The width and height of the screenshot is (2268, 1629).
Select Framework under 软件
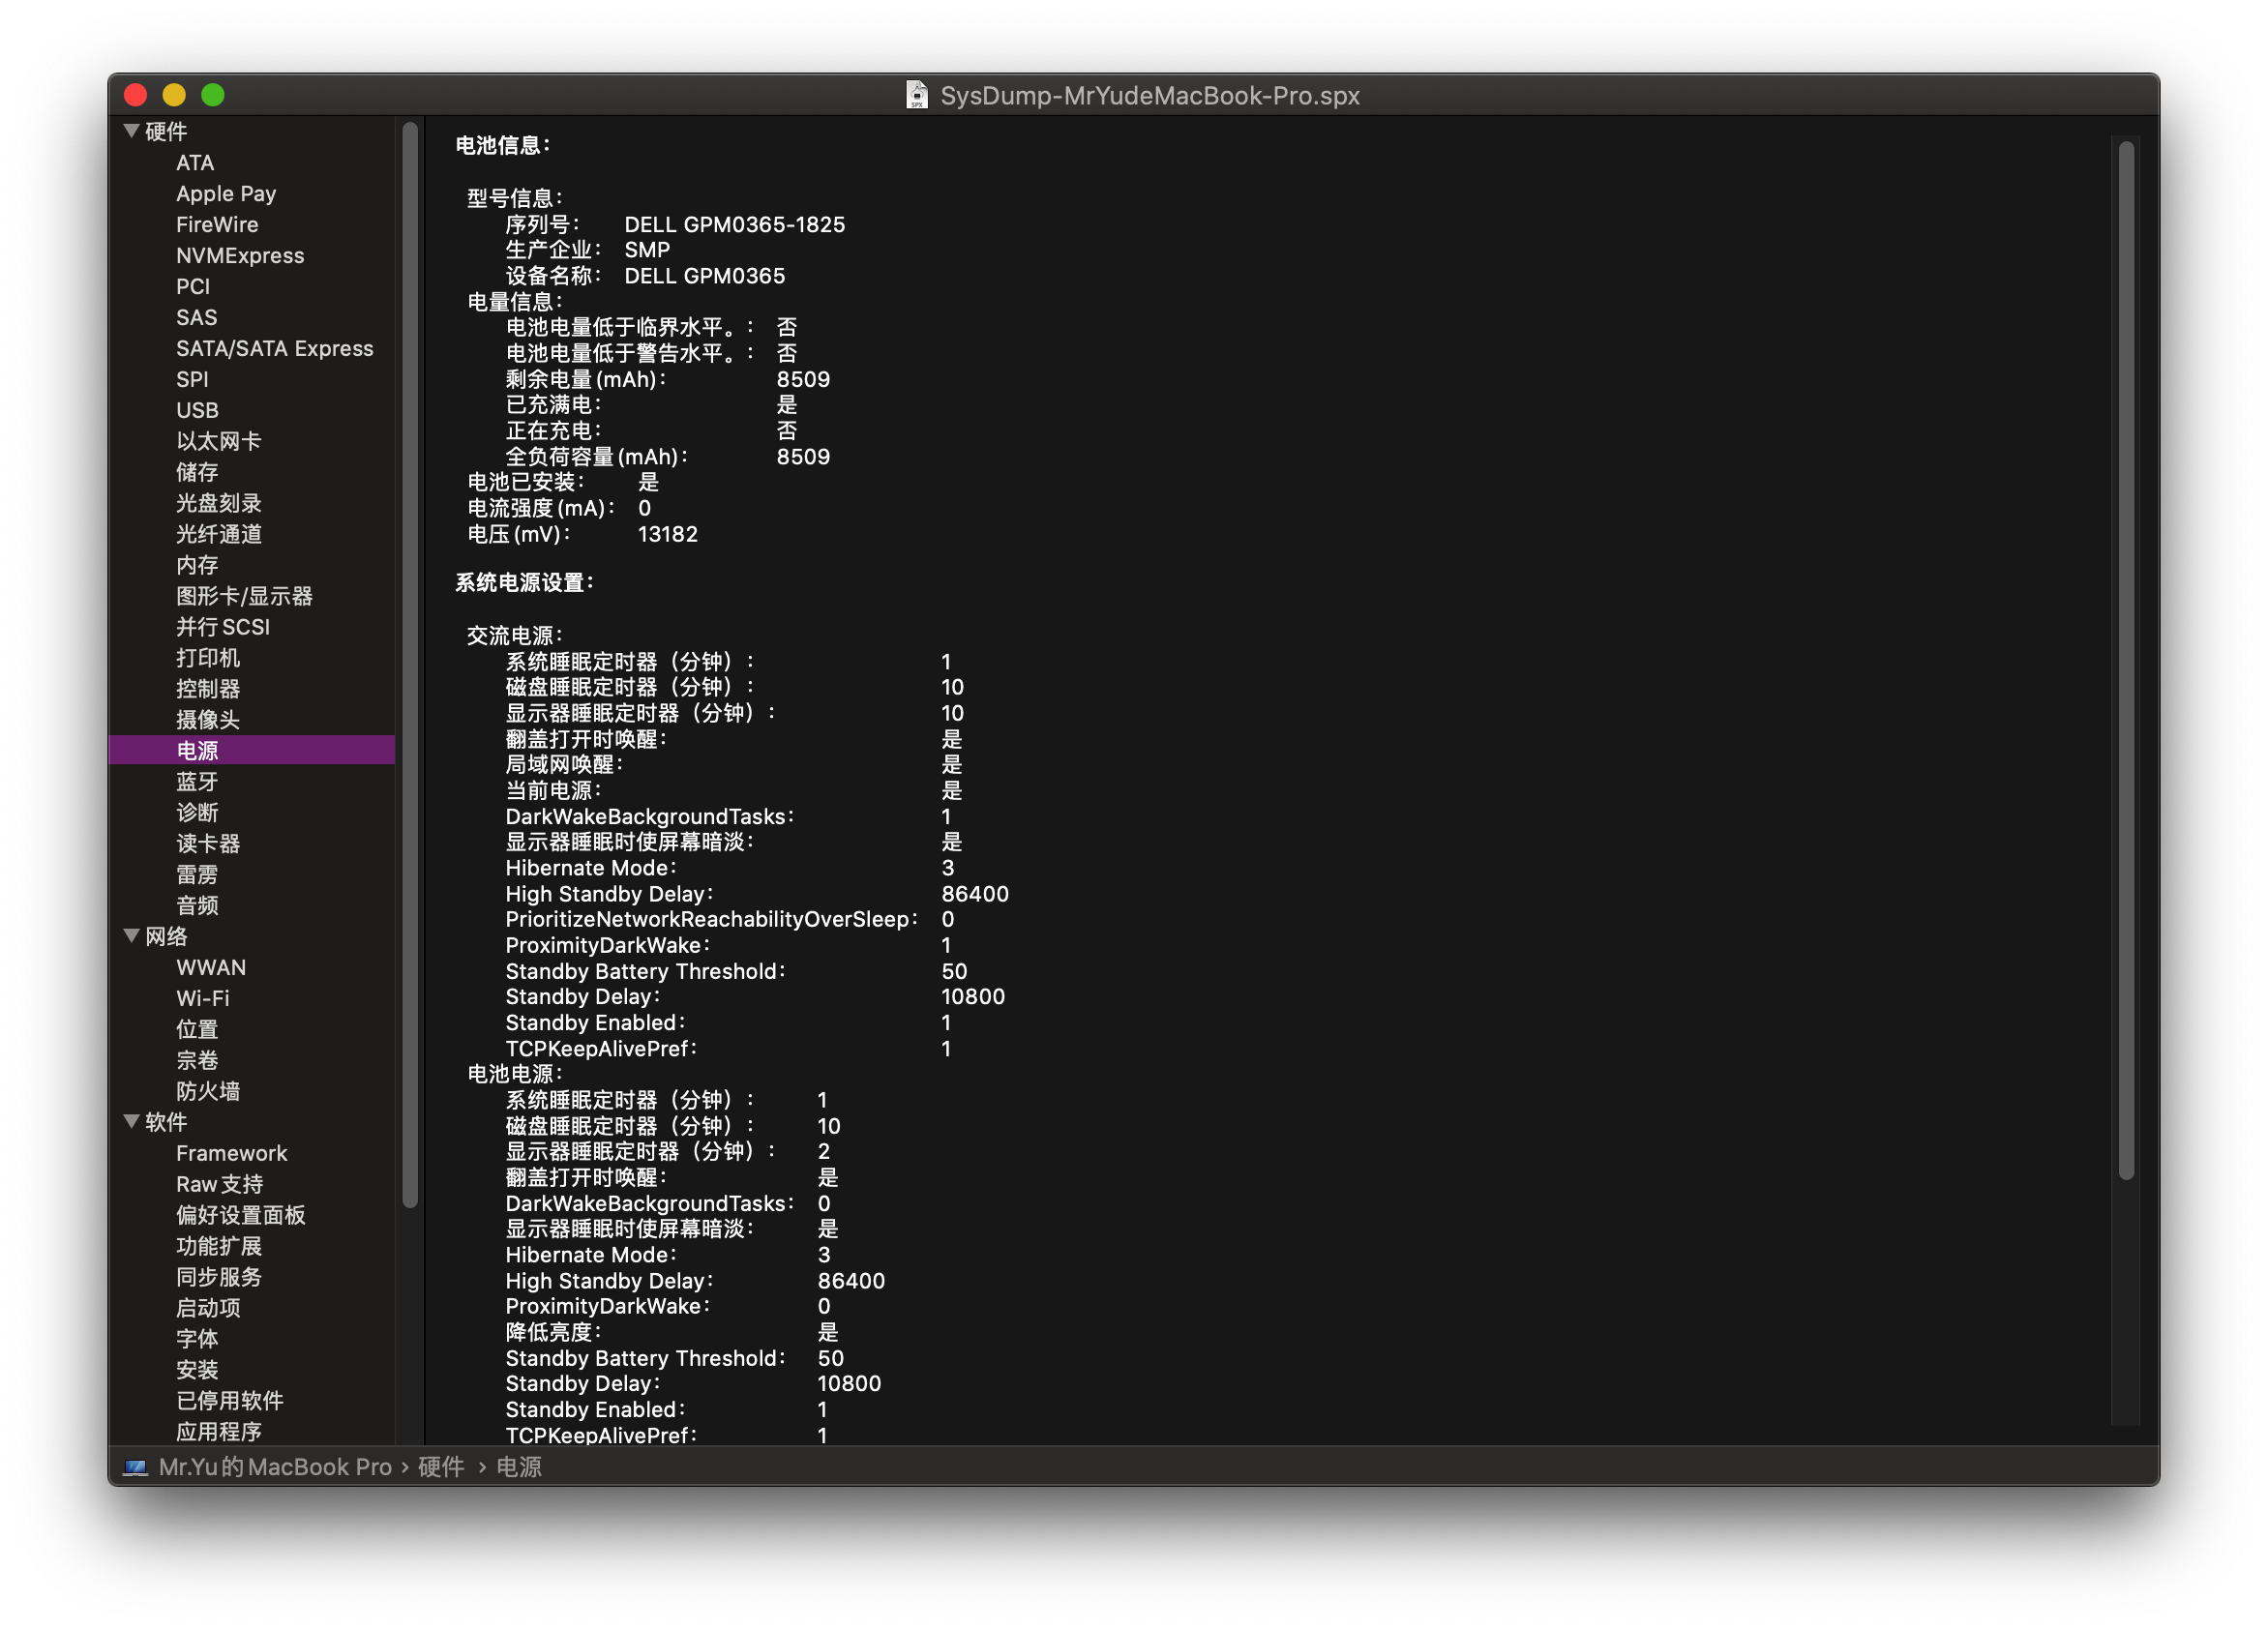click(x=231, y=1154)
